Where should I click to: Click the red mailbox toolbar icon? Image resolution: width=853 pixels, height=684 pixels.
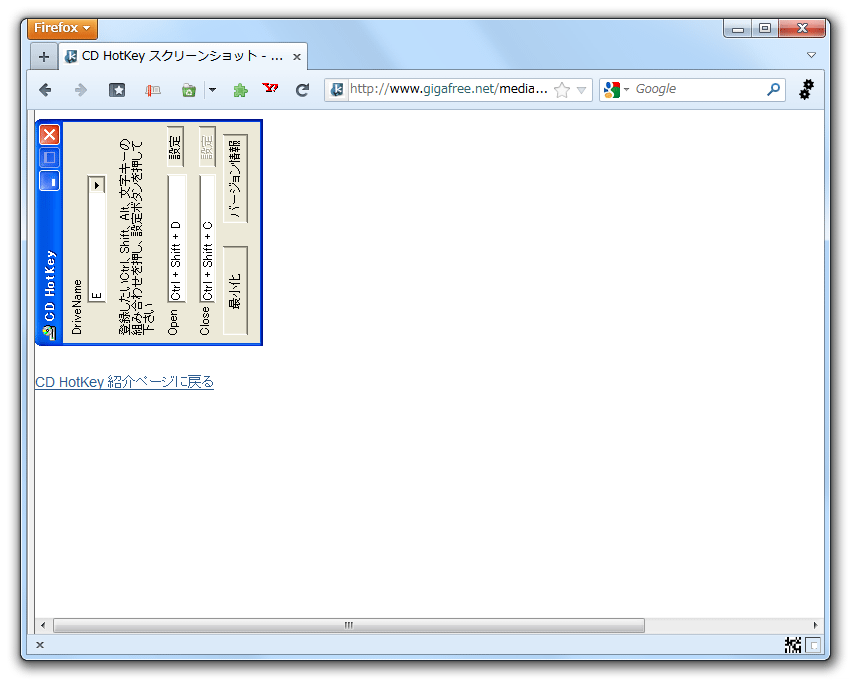(153, 90)
